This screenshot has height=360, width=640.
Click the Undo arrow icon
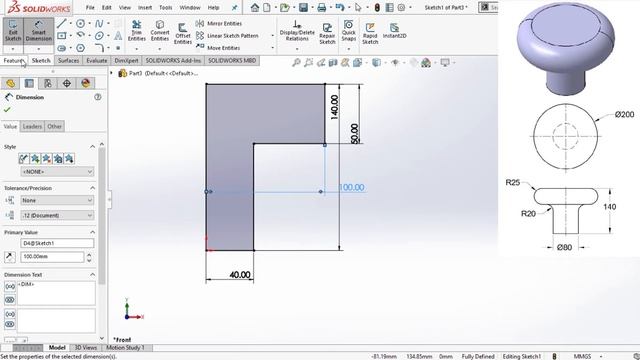(339, 7)
